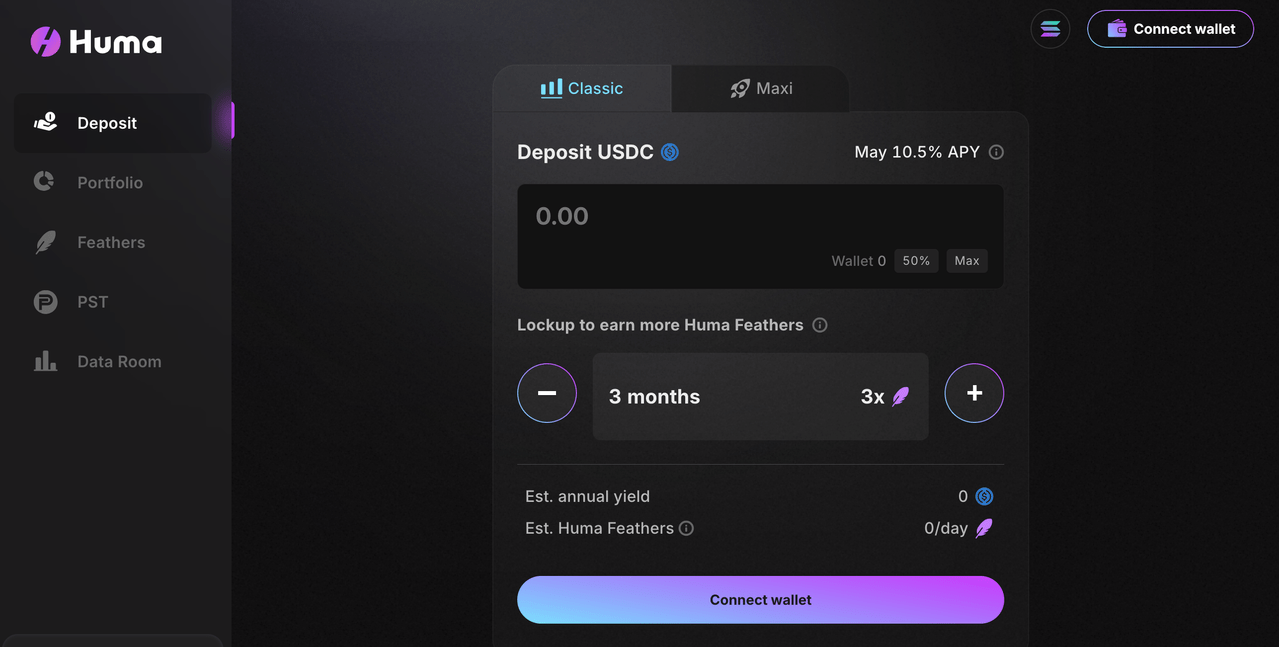Click the 50% amount button
Screen dimensions: 1279x647
916,261
